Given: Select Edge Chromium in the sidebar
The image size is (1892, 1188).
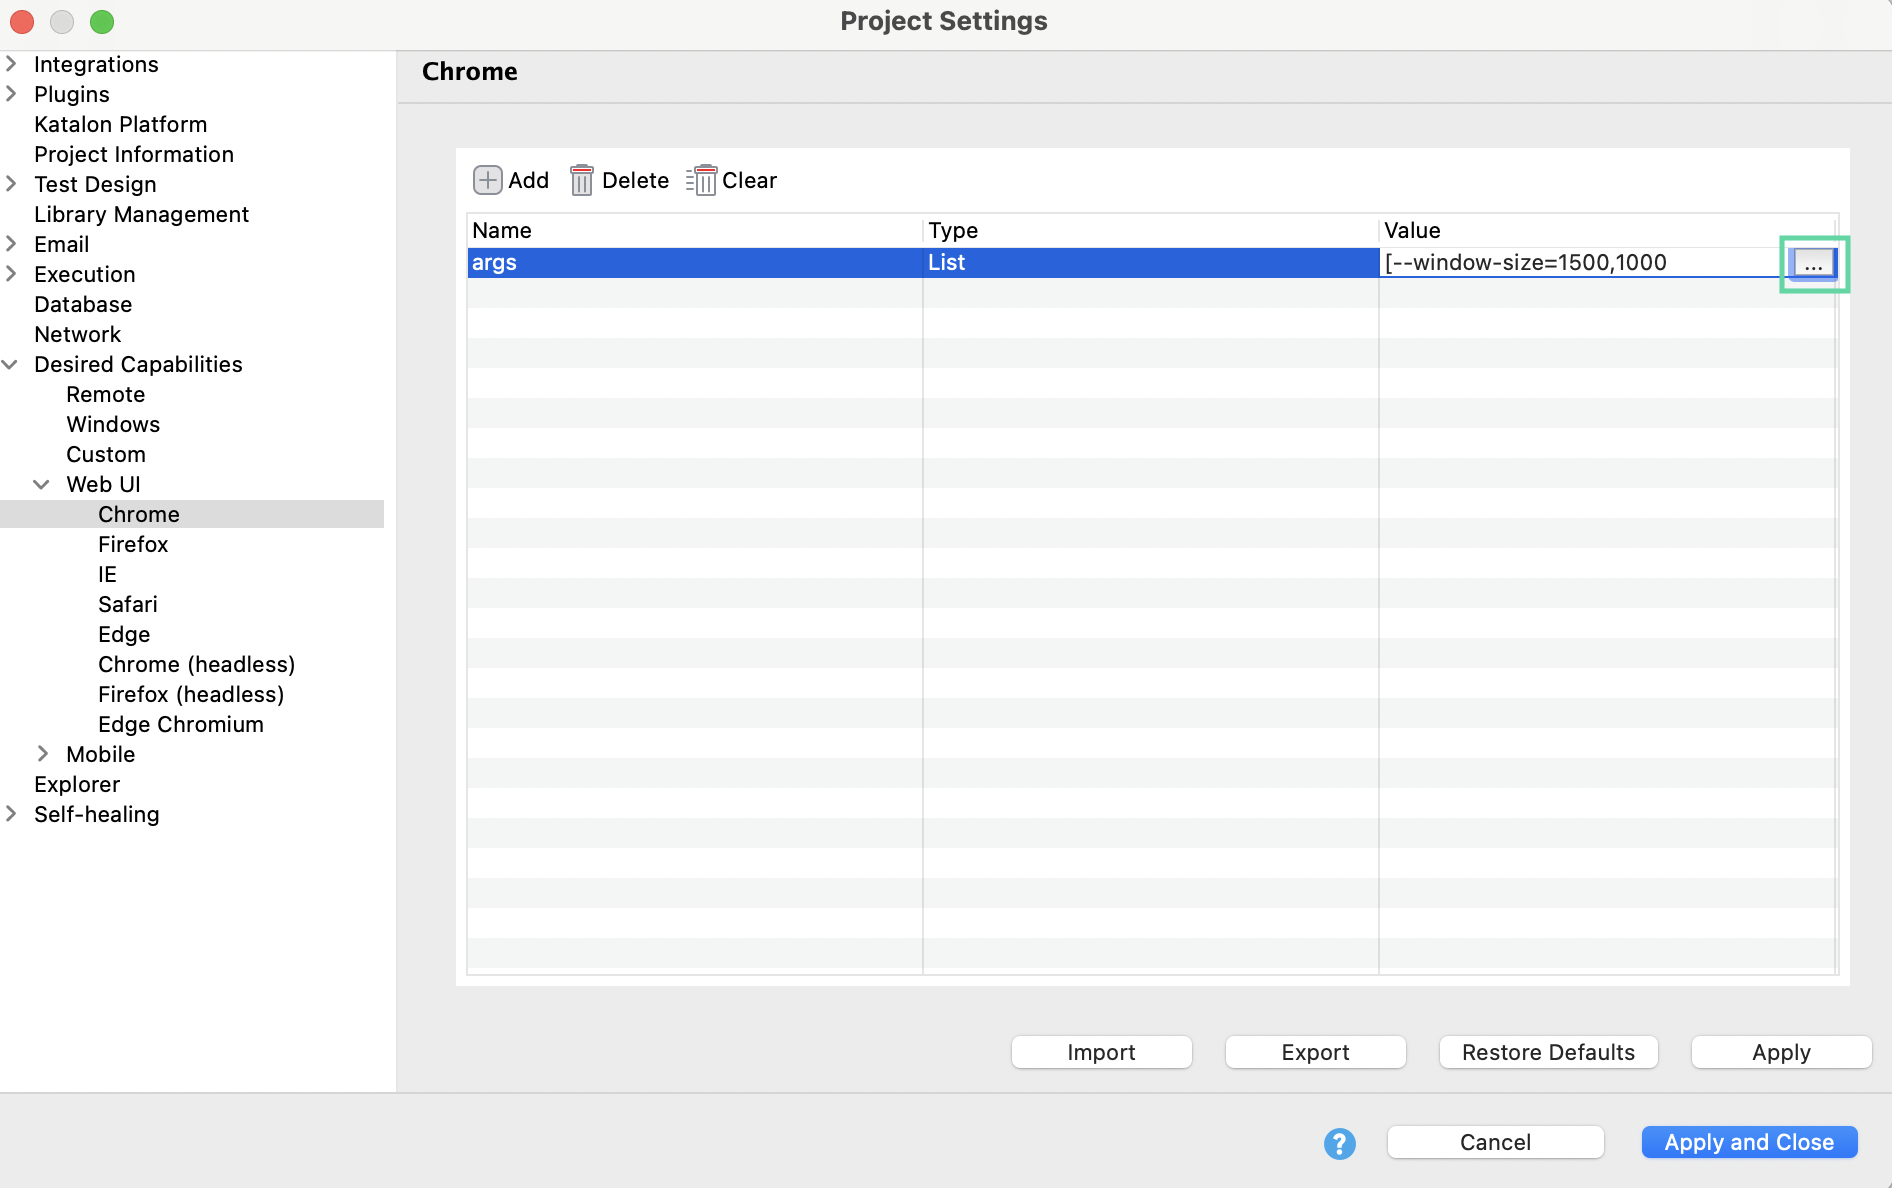Looking at the screenshot, I should [180, 724].
